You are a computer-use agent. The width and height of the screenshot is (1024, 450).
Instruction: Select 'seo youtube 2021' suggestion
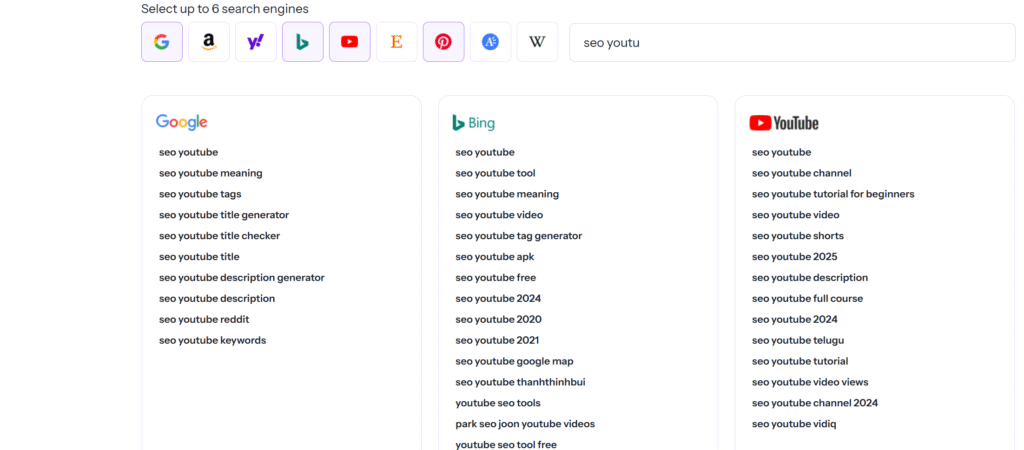click(x=497, y=340)
